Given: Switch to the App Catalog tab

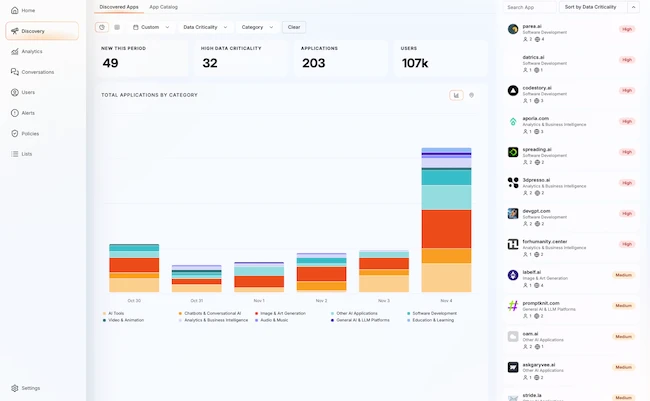Looking at the screenshot, I should pyautogui.click(x=163, y=7).
